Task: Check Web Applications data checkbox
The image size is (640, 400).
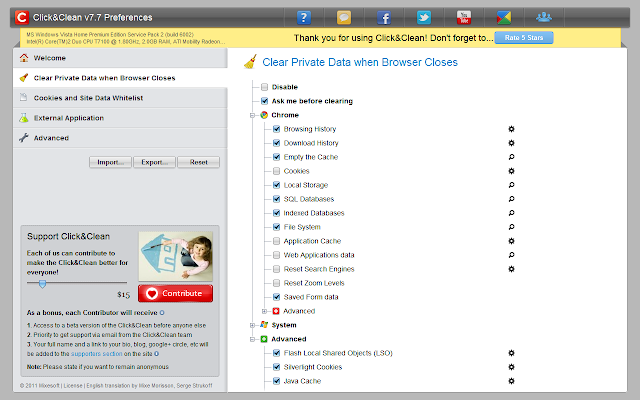Action: 276,255
